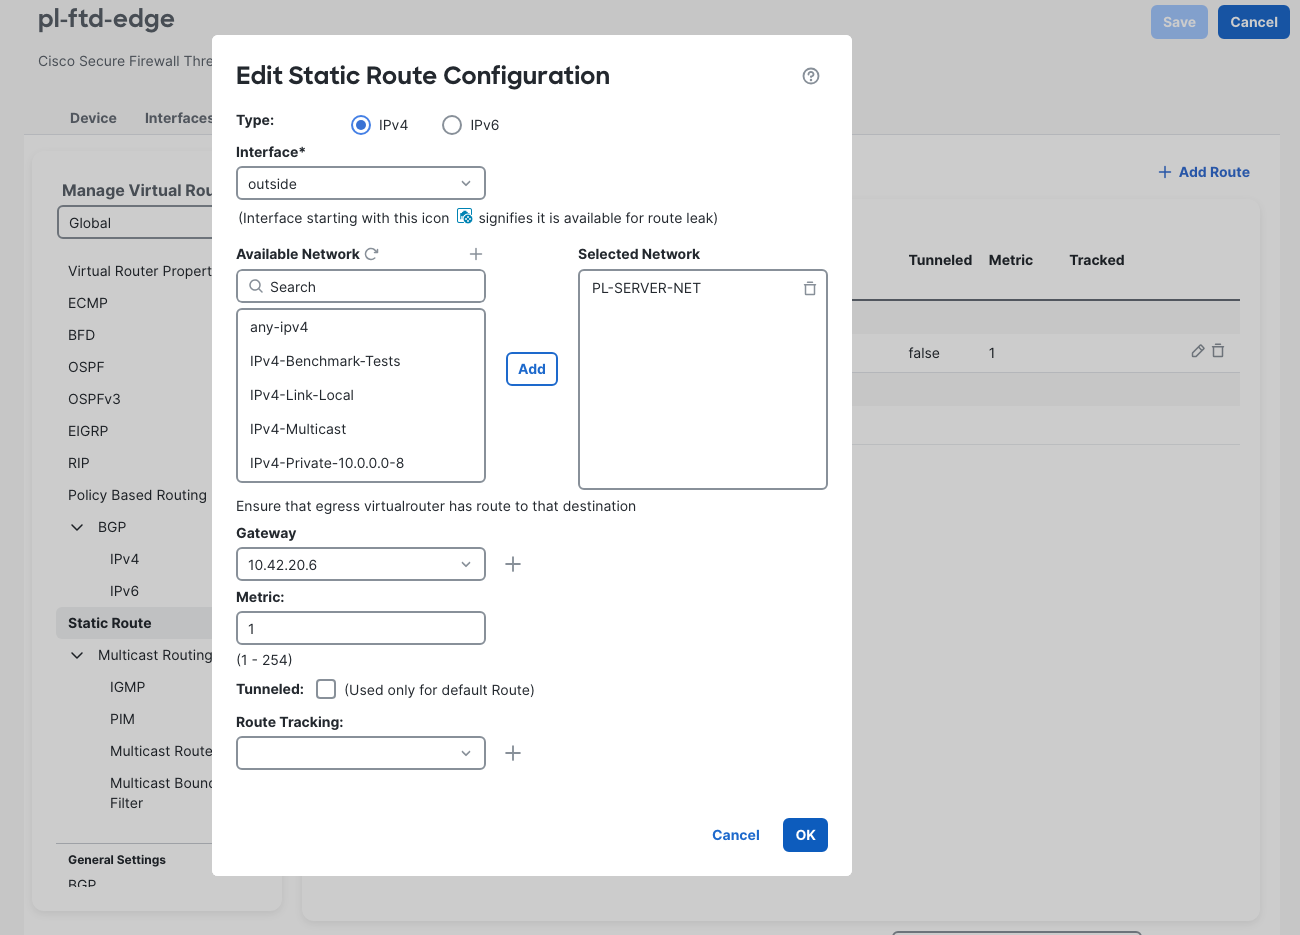Cancel the Edit Static Route dialog
The height and width of the screenshot is (935, 1300).
pyautogui.click(x=736, y=835)
